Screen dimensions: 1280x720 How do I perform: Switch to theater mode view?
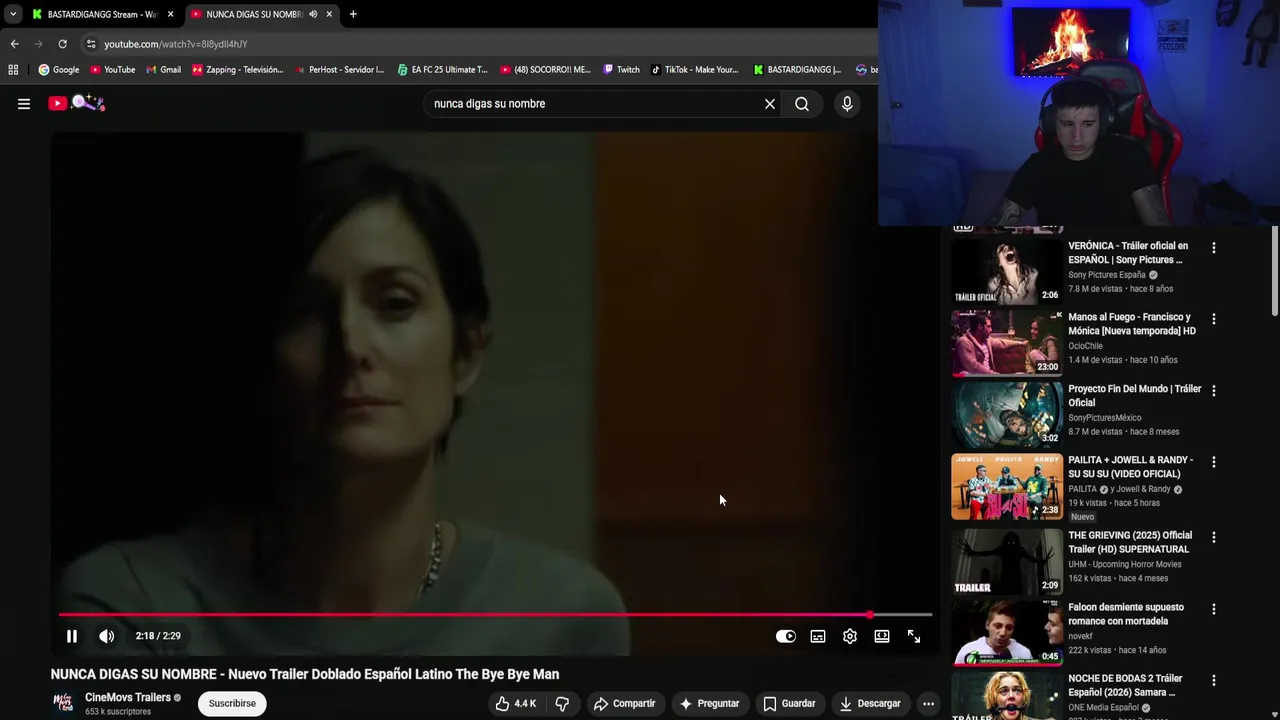point(882,636)
